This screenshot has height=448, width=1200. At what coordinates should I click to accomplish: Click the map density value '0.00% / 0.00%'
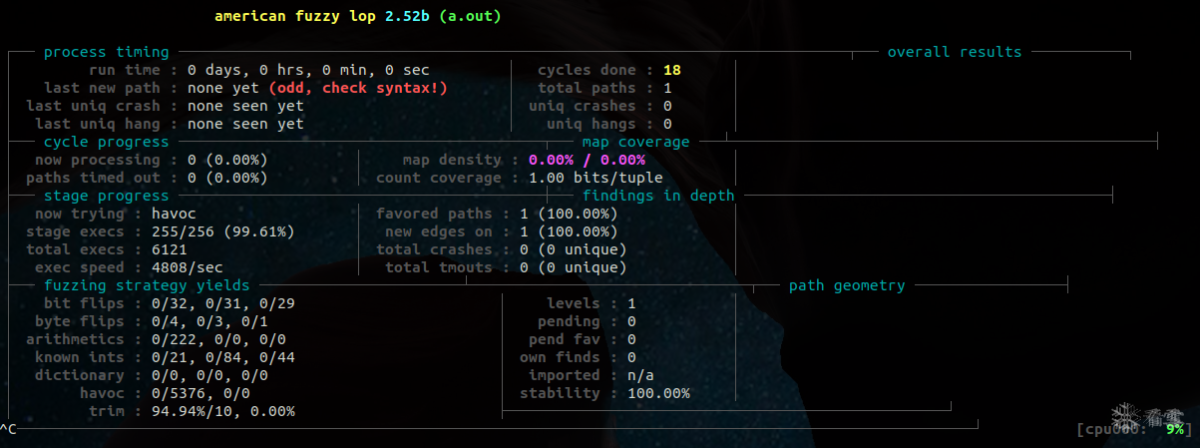pos(587,160)
